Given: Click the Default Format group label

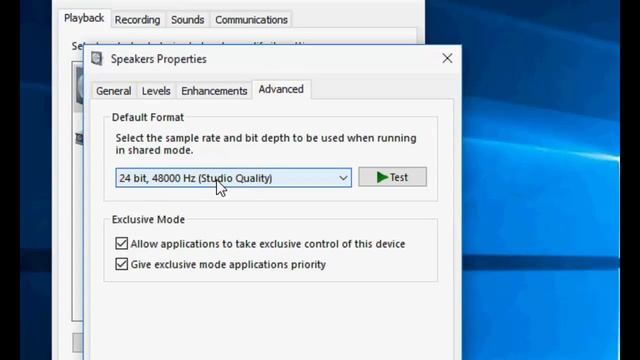Looking at the screenshot, I should tap(148, 118).
